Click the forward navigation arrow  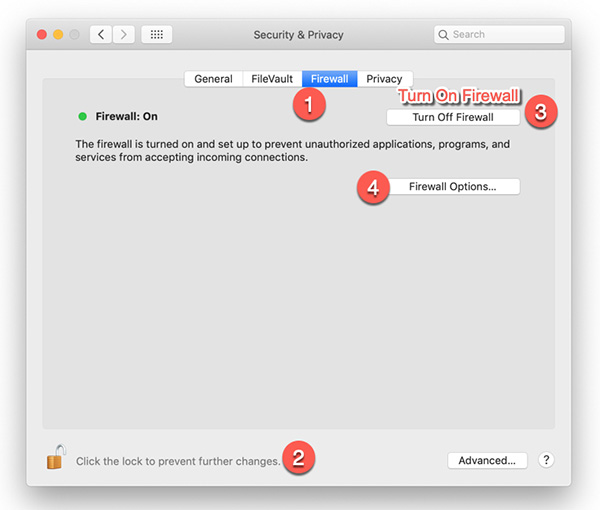[124, 35]
